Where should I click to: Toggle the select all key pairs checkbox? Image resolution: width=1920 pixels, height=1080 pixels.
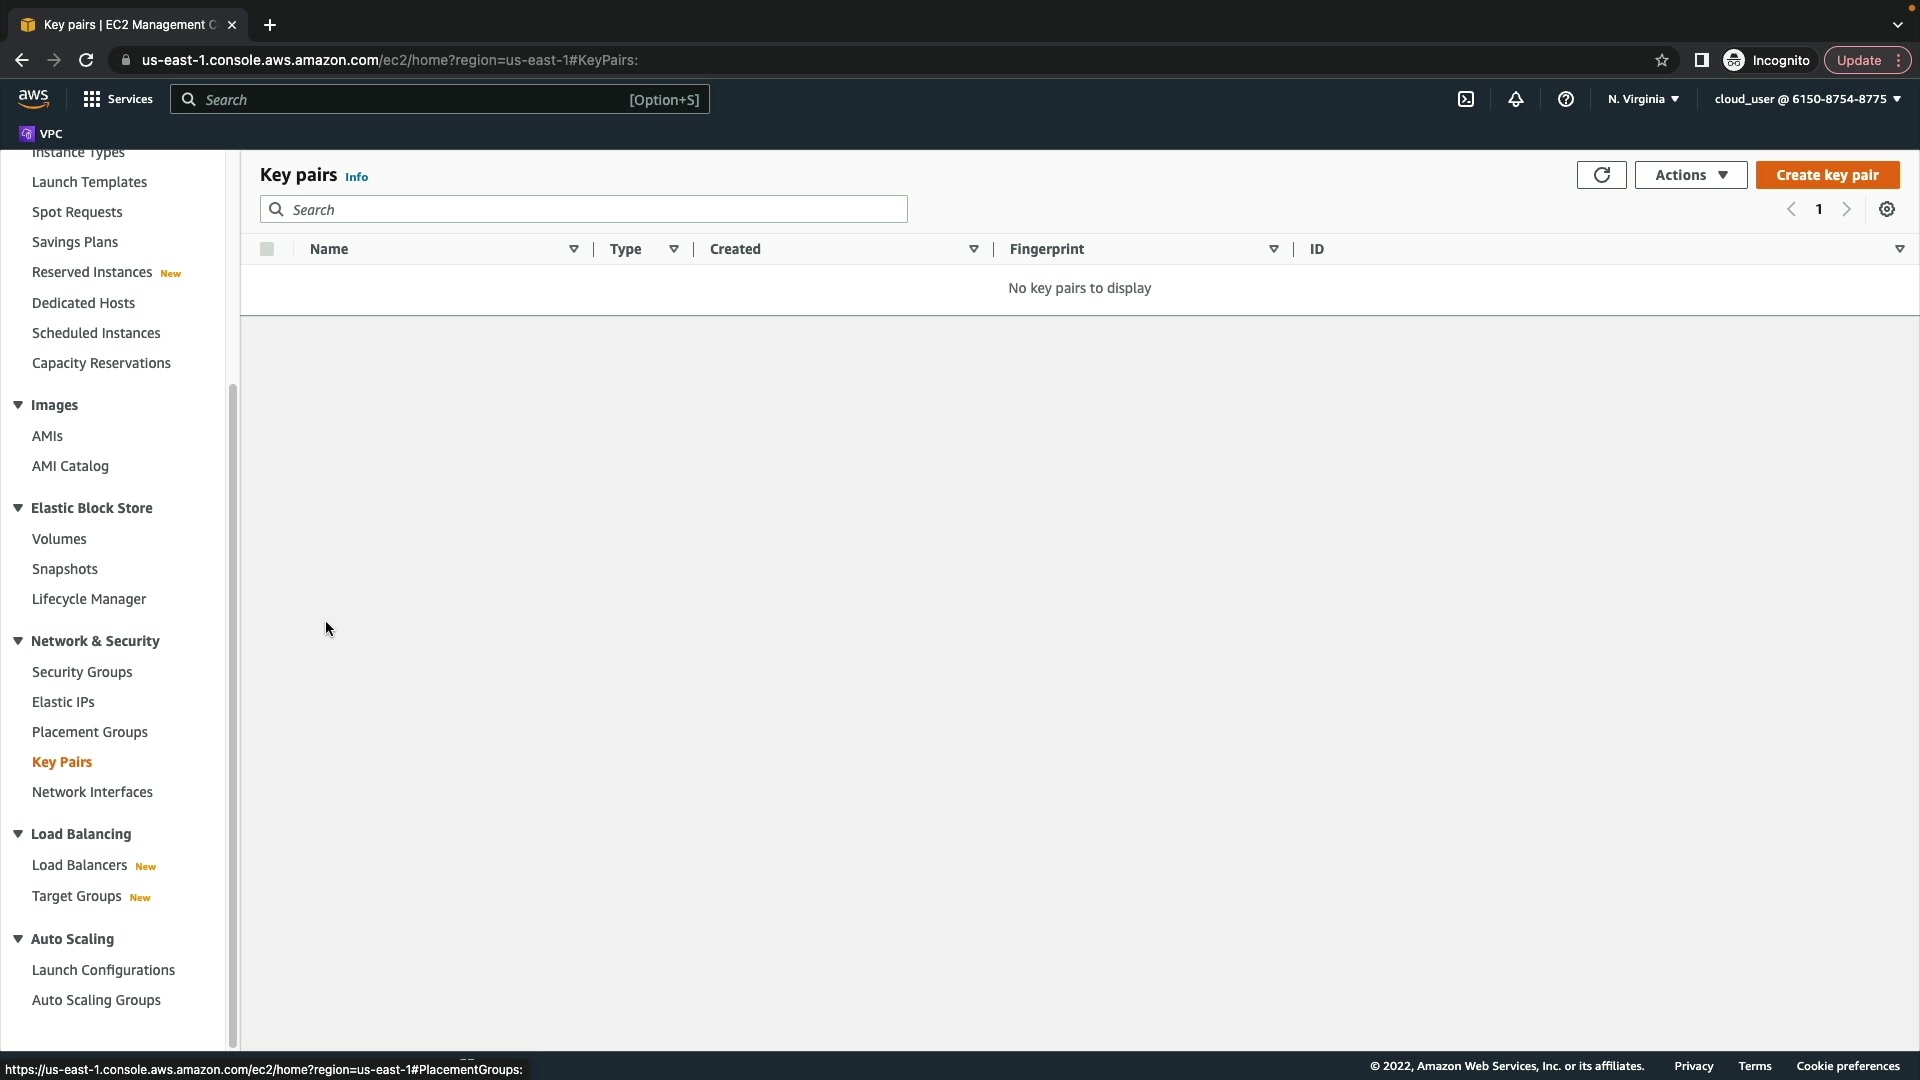(267, 249)
